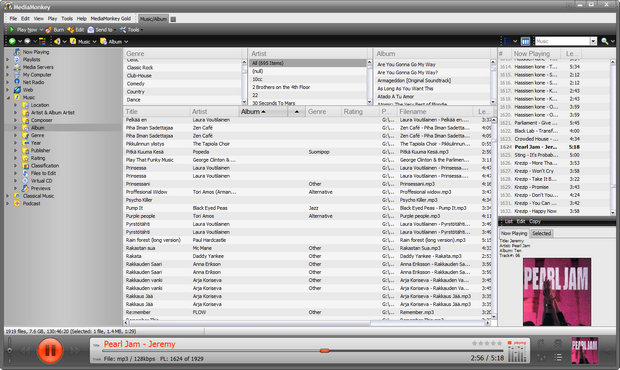Open the MediaMonkey Gold menu

(111, 19)
